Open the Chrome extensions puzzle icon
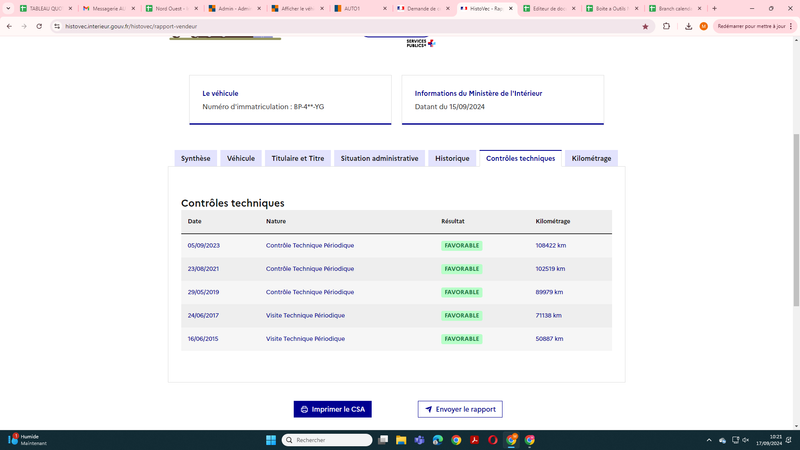 tap(666, 26)
